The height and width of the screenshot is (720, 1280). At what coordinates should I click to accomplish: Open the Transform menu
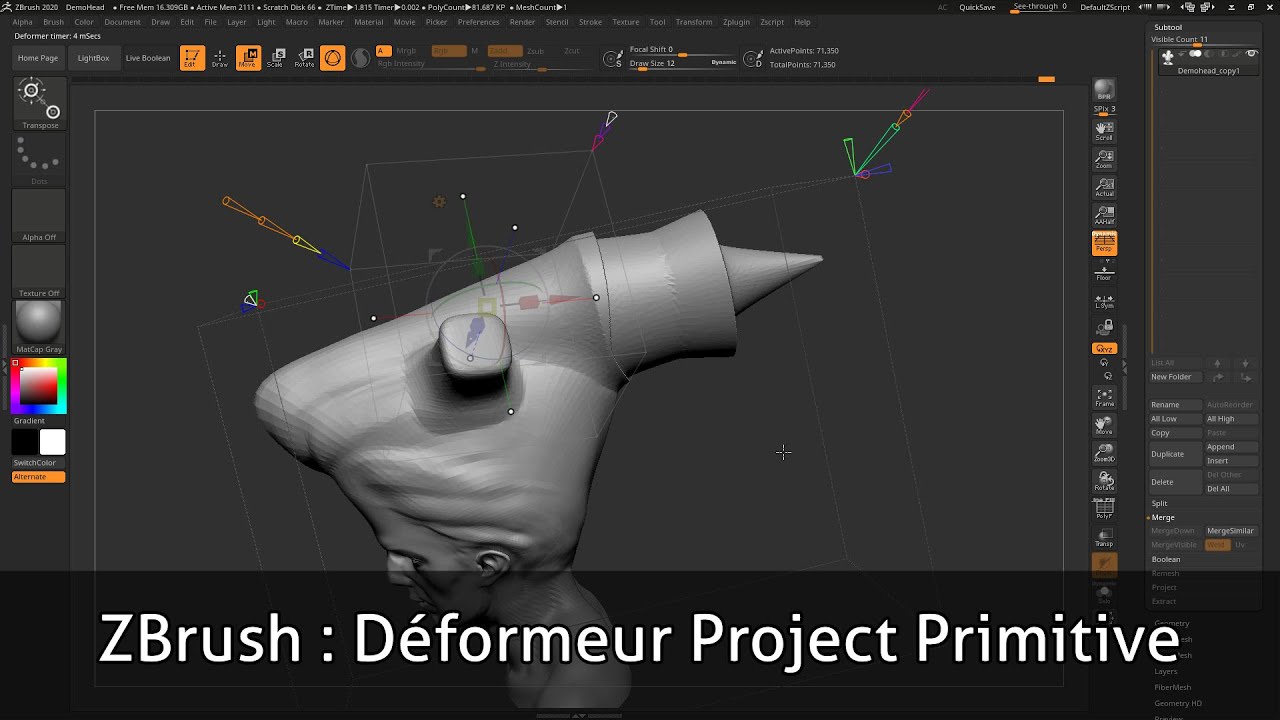pos(694,22)
